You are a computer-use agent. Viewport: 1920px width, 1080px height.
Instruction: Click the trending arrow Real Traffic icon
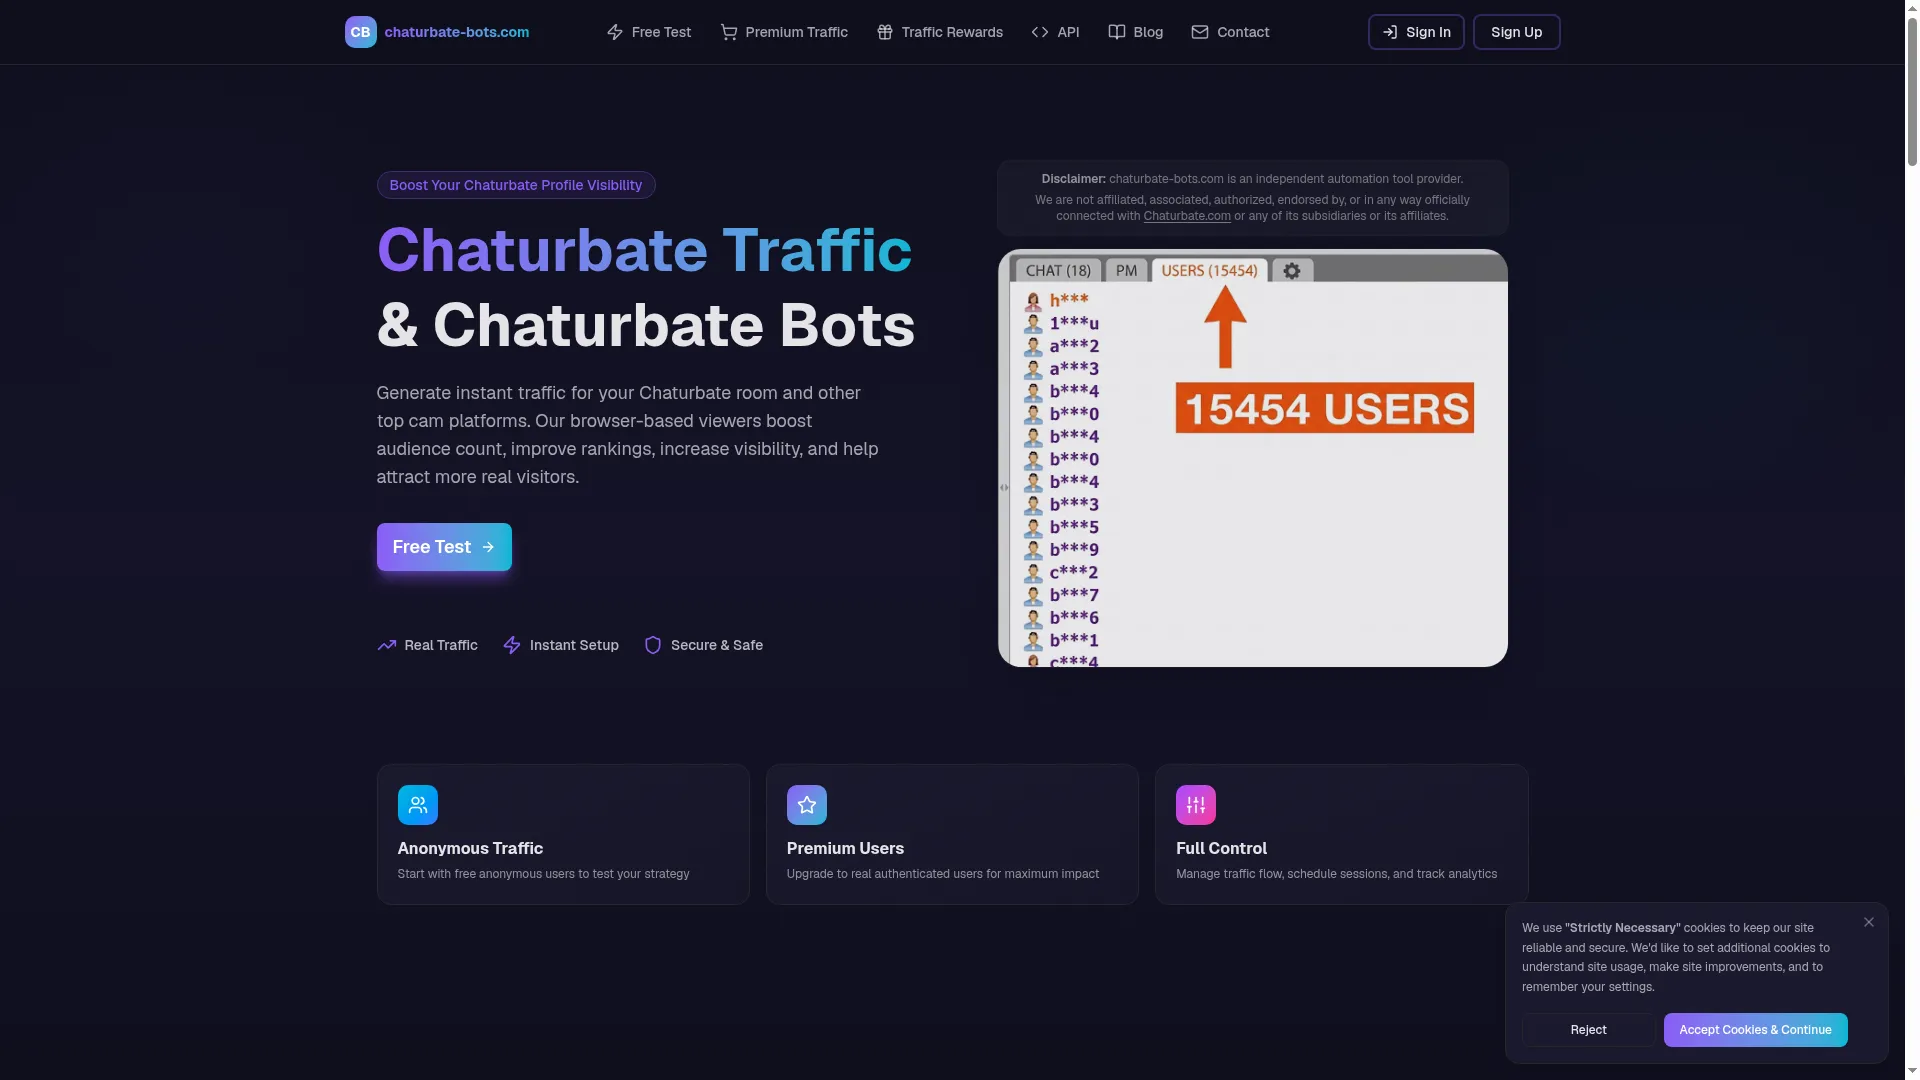[x=387, y=645]
